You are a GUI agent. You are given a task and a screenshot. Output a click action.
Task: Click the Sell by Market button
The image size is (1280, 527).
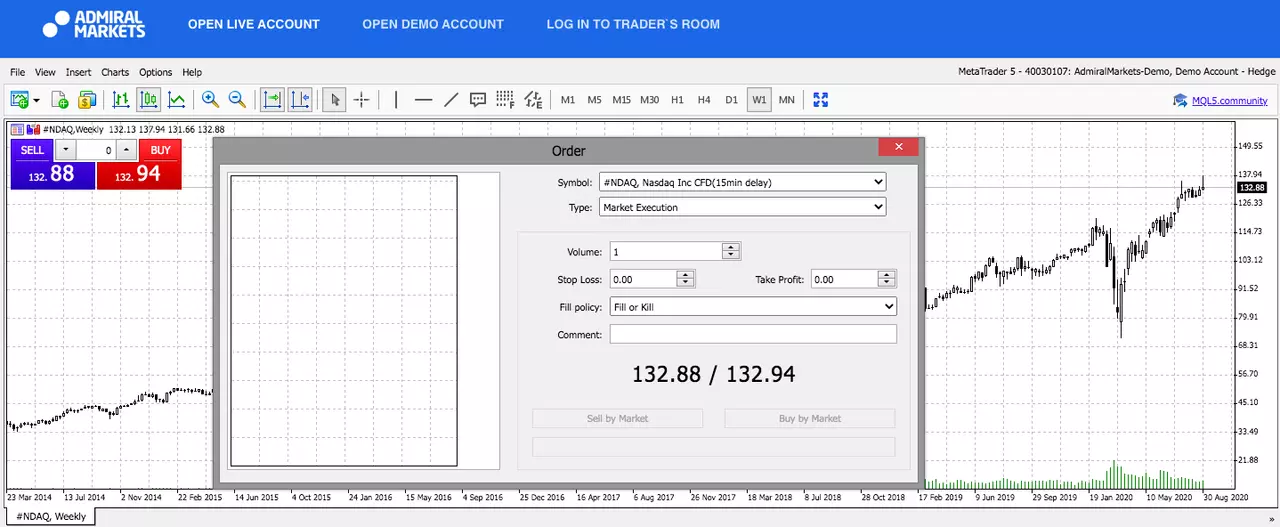pos(617,418)
